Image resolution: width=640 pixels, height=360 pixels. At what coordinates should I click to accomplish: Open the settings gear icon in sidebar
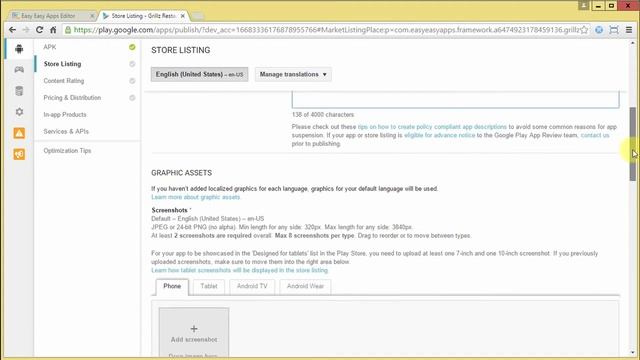[19, 111]
